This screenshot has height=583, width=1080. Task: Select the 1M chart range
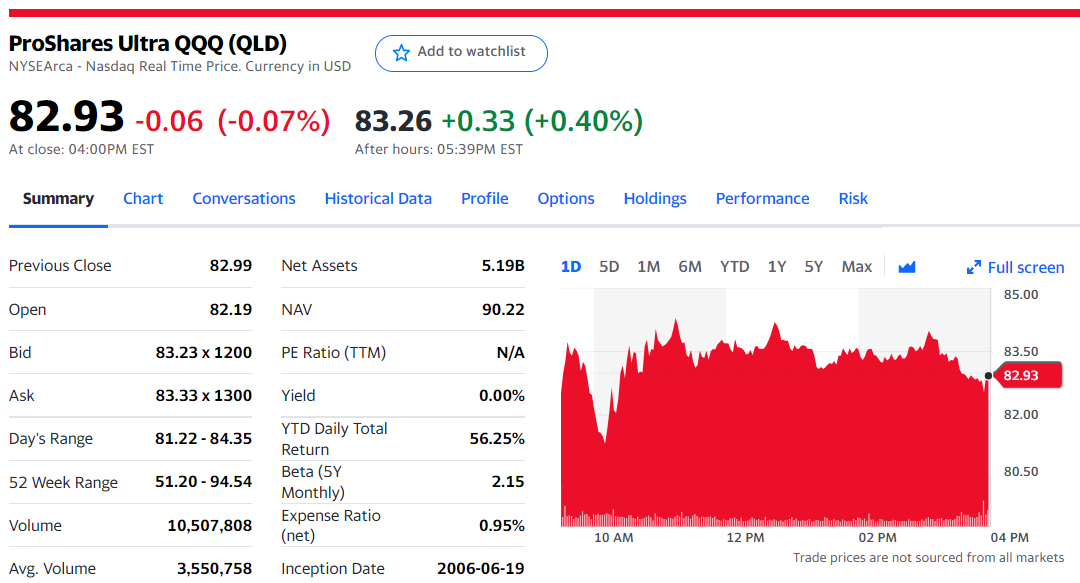[x=648, y=267]
